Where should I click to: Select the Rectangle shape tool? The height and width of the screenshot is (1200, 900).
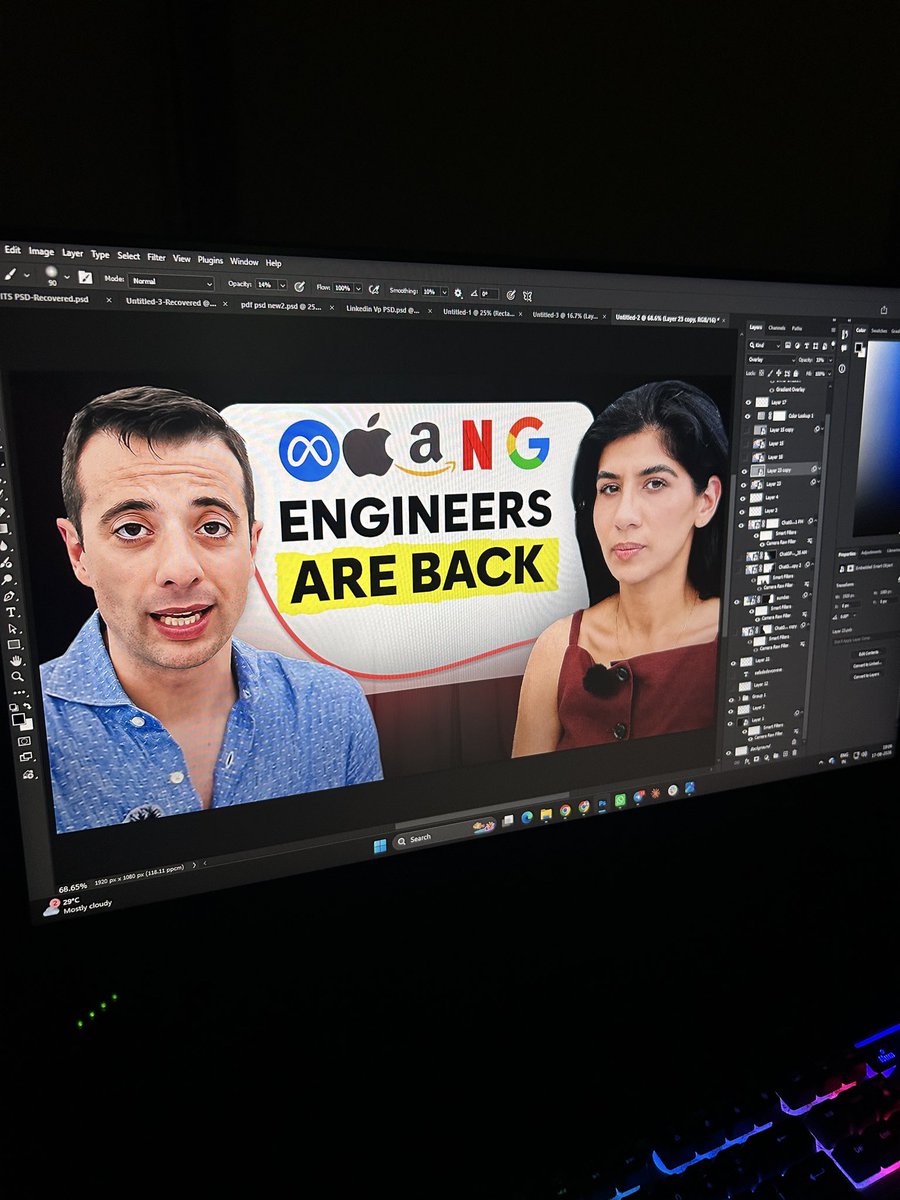click(14, 644)
